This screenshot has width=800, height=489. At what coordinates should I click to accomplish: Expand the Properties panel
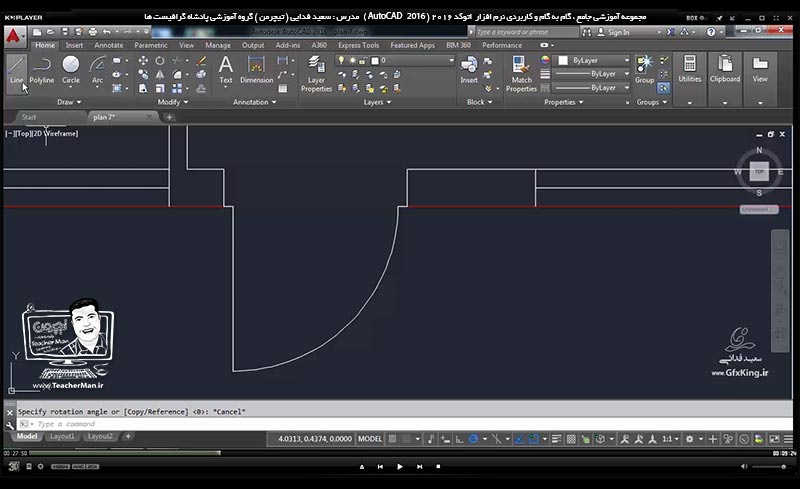coord(563,102)
